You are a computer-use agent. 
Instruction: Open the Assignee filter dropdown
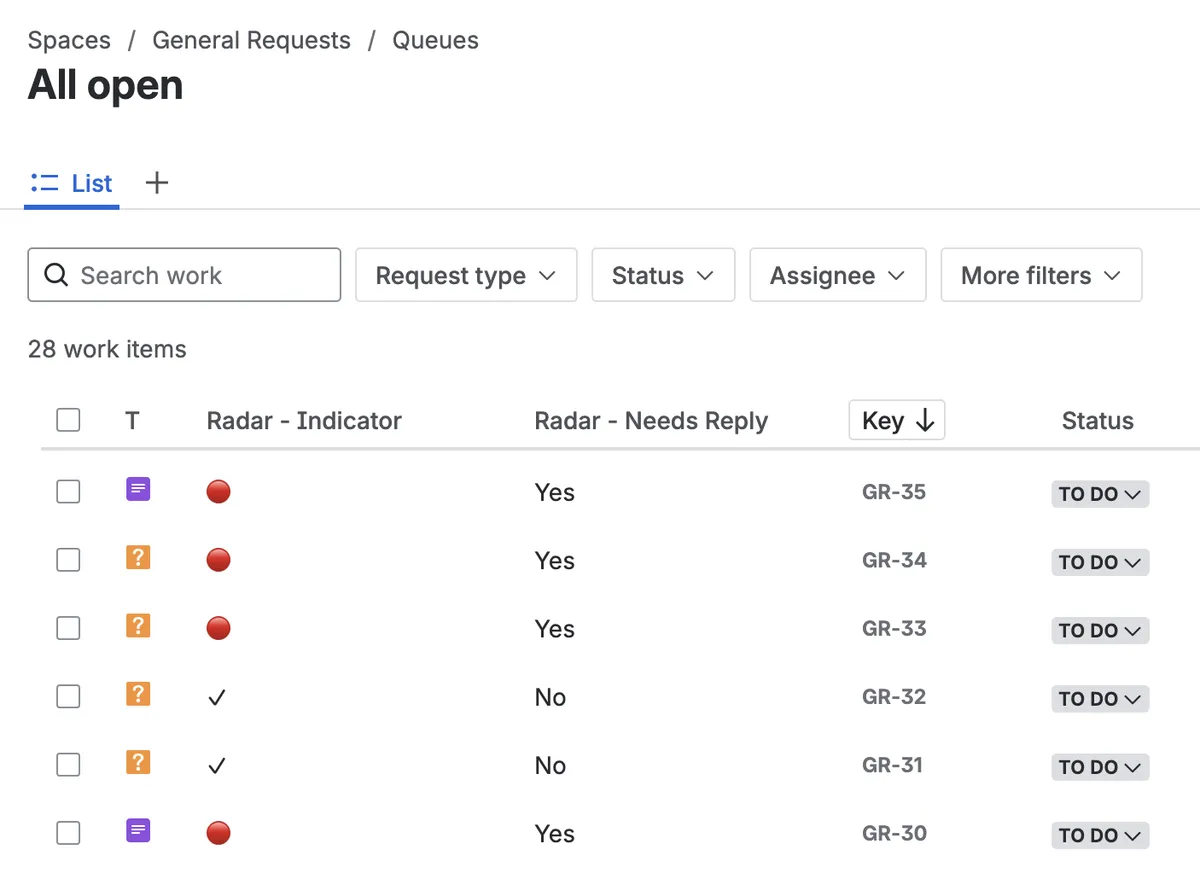click(x=838, y=275)
